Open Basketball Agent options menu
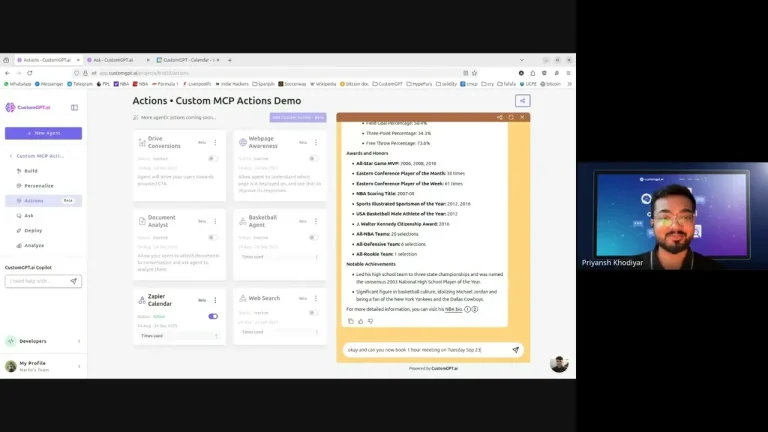 point(316,221)
